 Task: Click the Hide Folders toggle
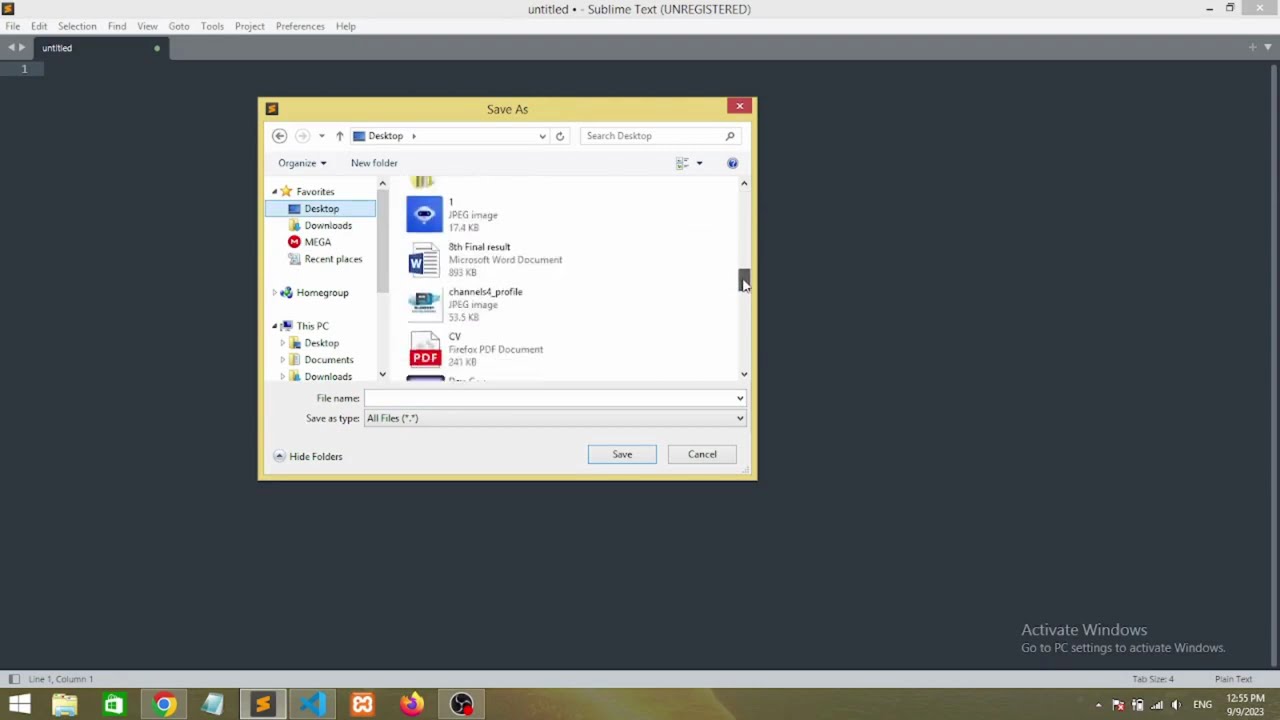click(309, 456)
